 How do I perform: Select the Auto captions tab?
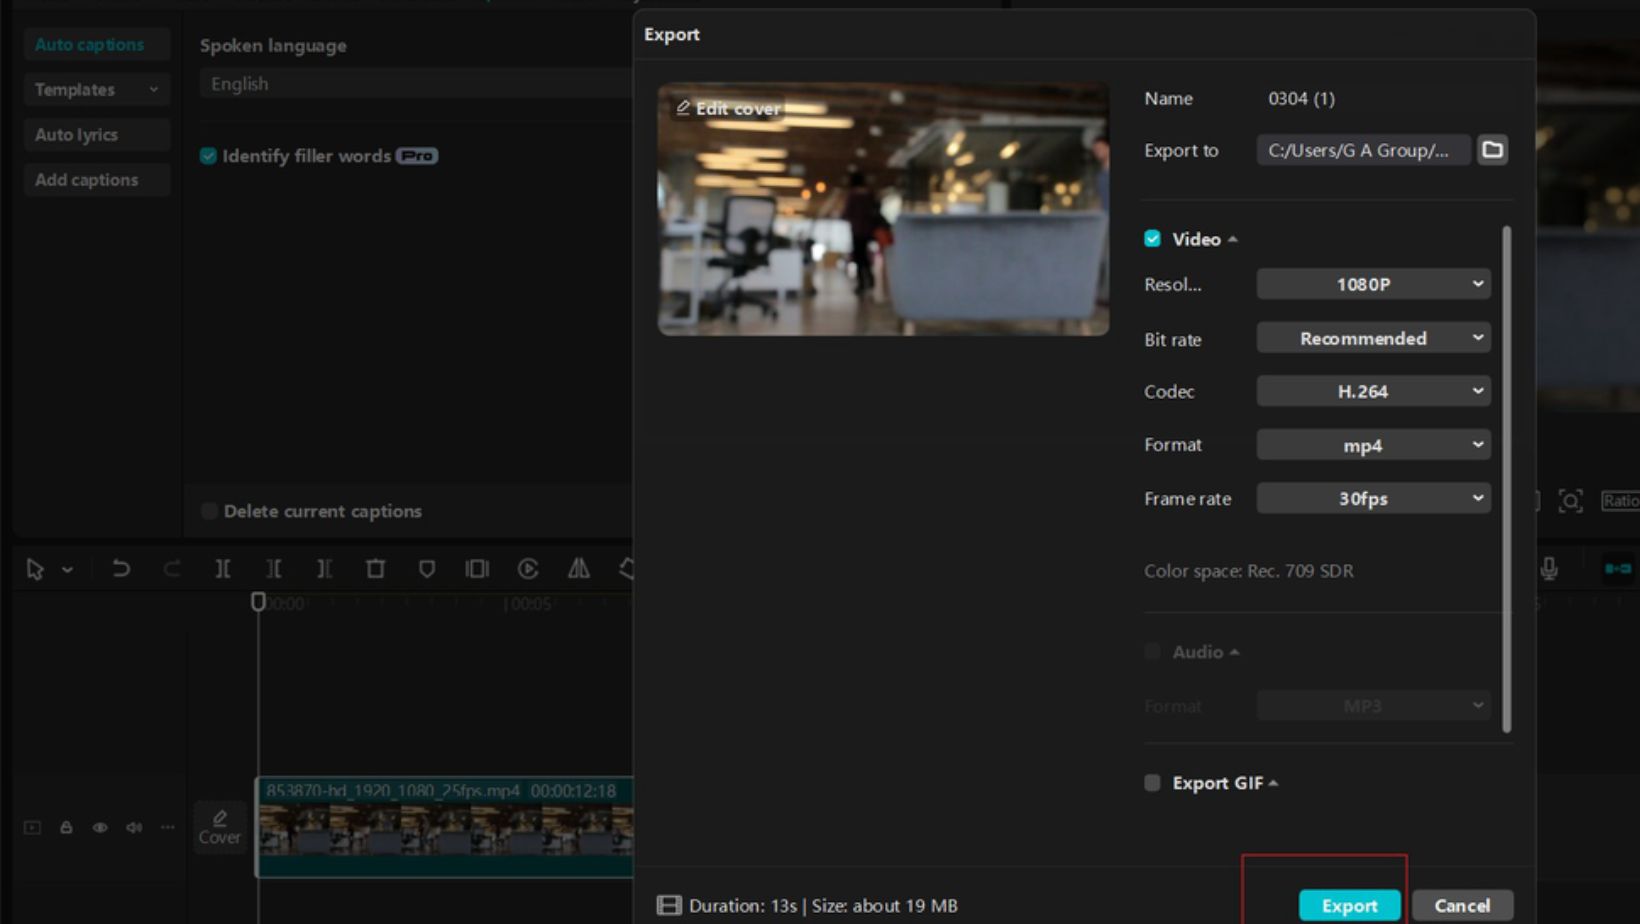[x=96, y=44]
